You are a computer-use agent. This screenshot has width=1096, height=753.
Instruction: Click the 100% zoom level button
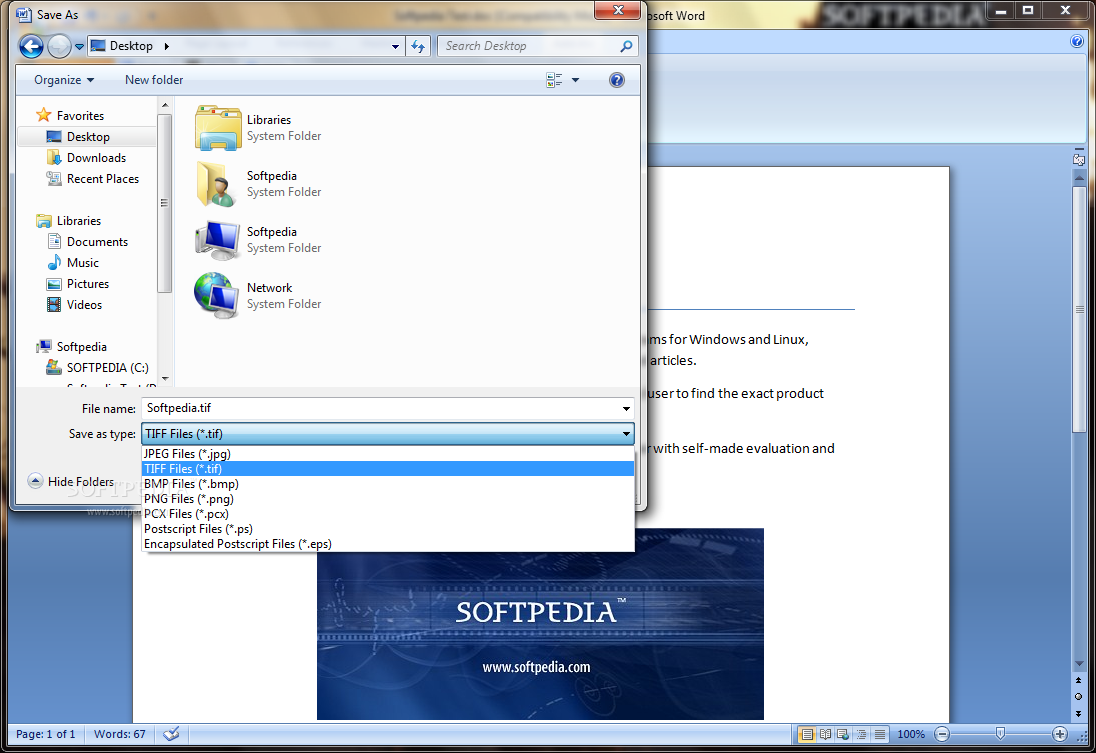click(x=911, y=734)
